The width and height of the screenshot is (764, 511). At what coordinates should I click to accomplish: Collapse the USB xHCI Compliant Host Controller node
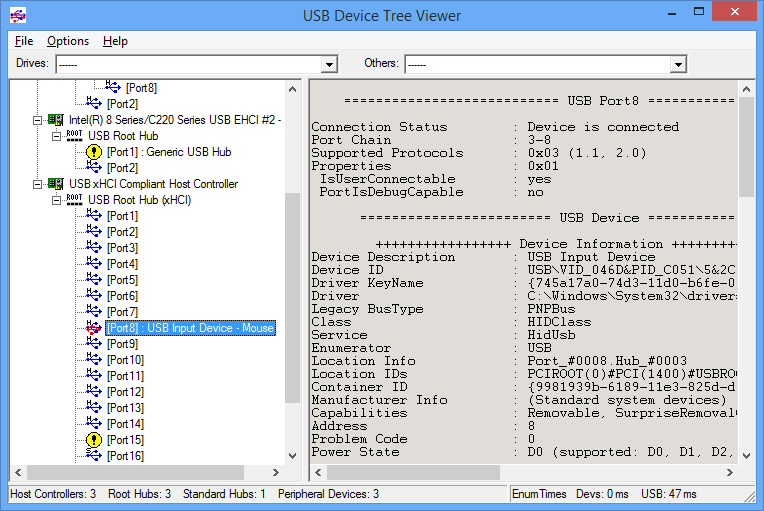[x=38, y=184]
